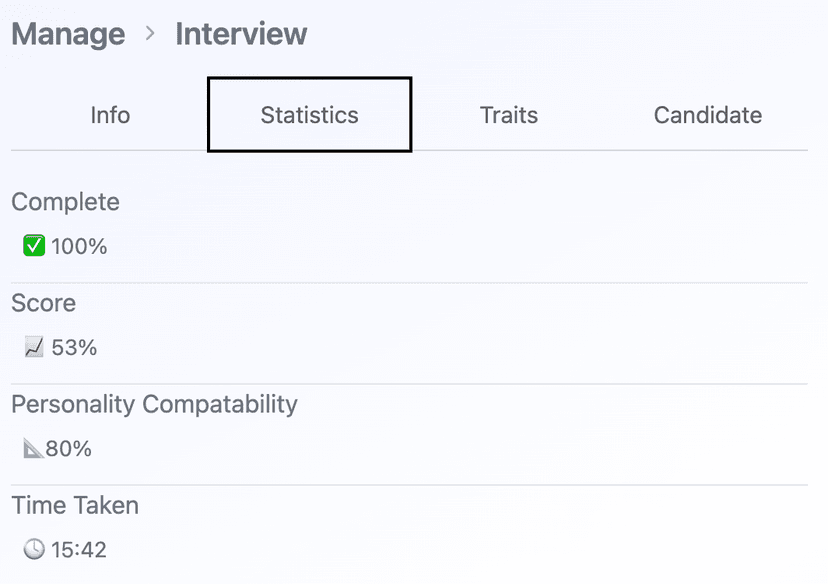
Task: Click the Manage breadcrumb link
Action: 67,34
